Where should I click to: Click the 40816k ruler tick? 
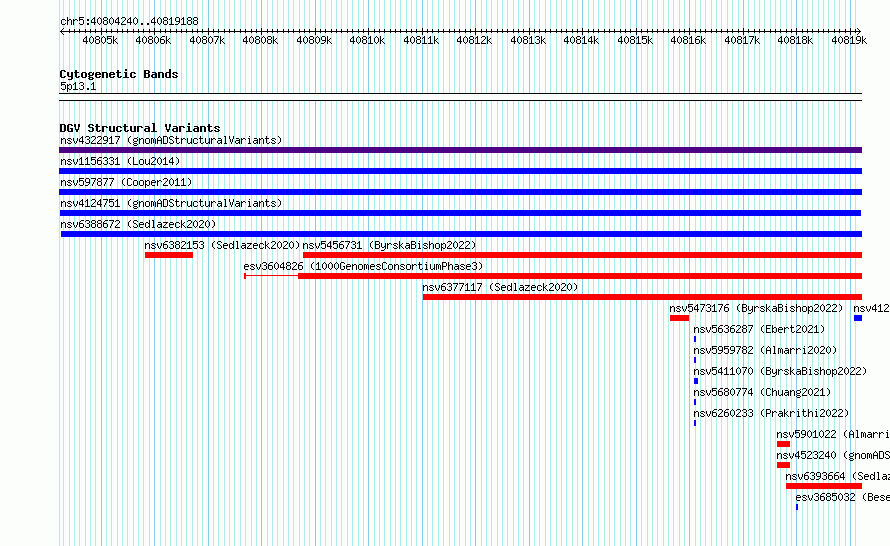[x=688, y=40]
